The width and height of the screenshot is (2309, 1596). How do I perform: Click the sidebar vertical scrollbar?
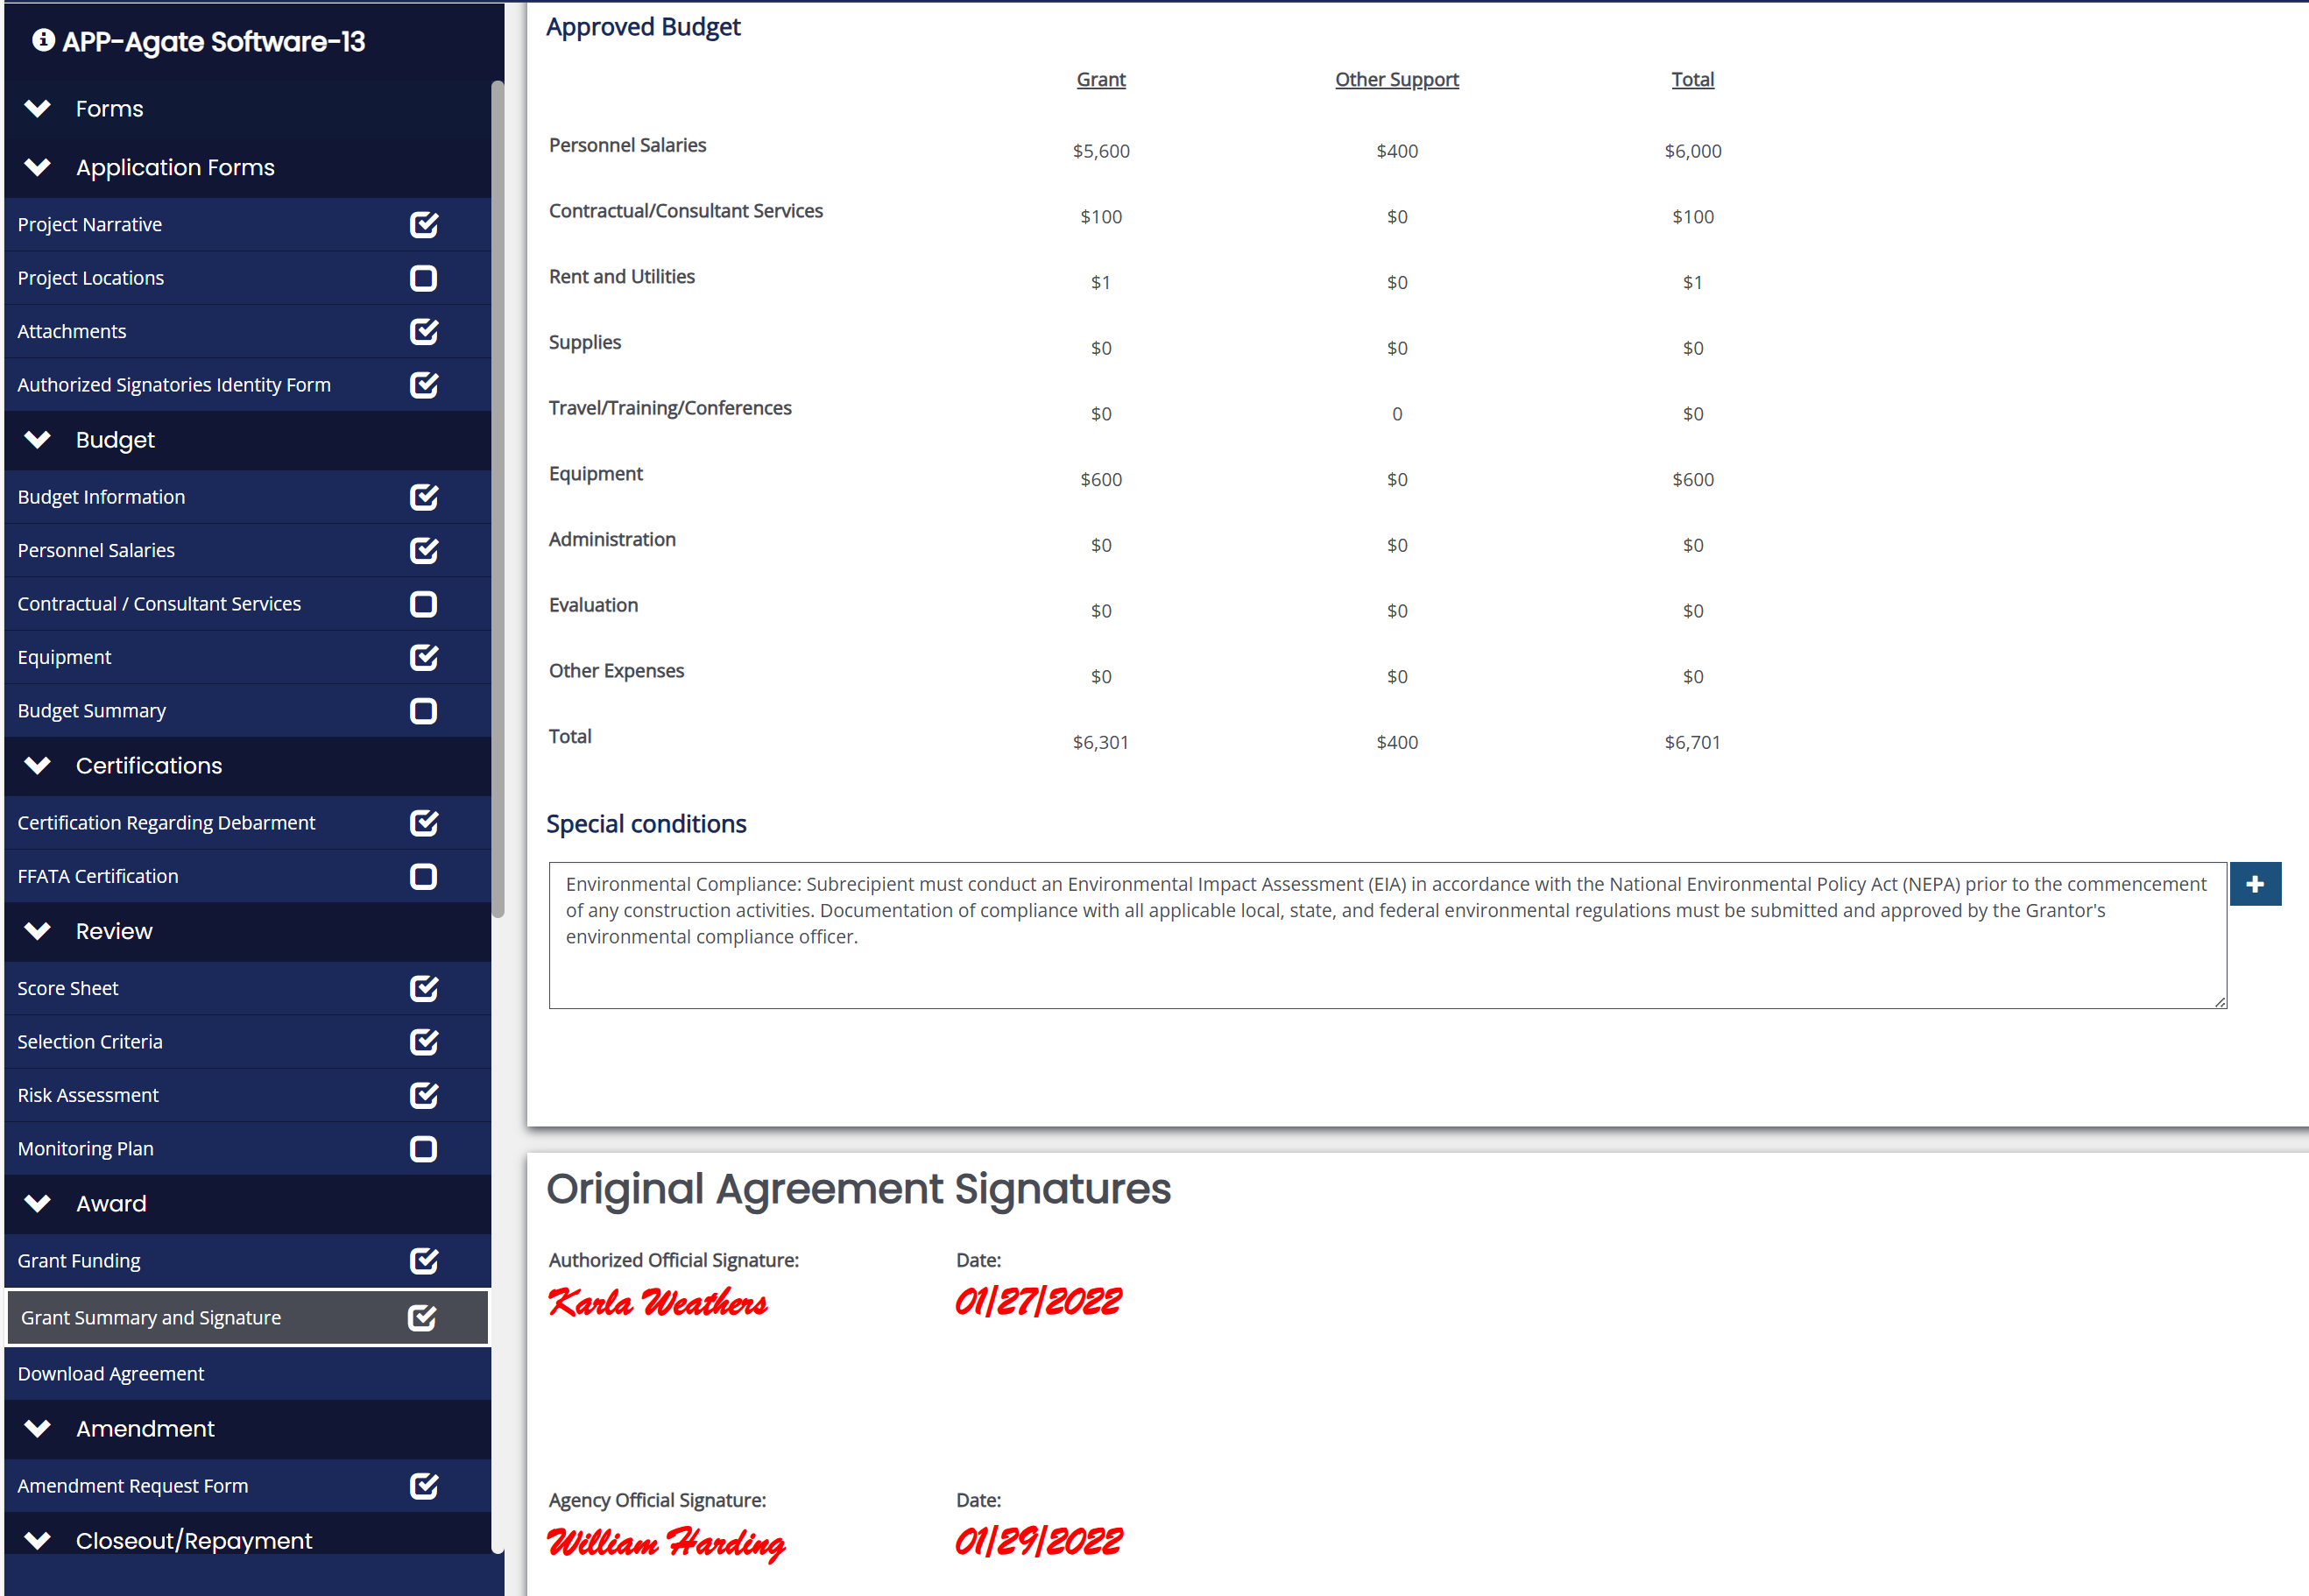497,498
